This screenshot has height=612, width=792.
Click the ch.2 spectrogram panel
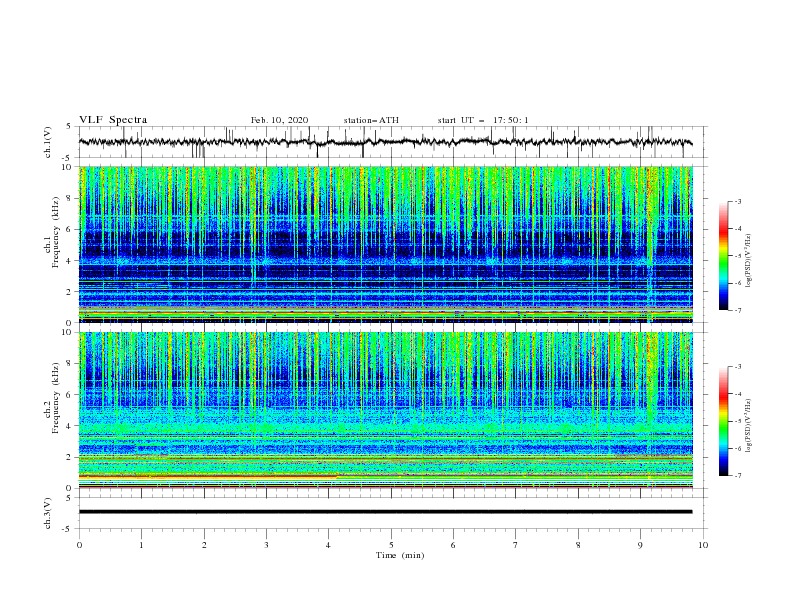(386, 410)
